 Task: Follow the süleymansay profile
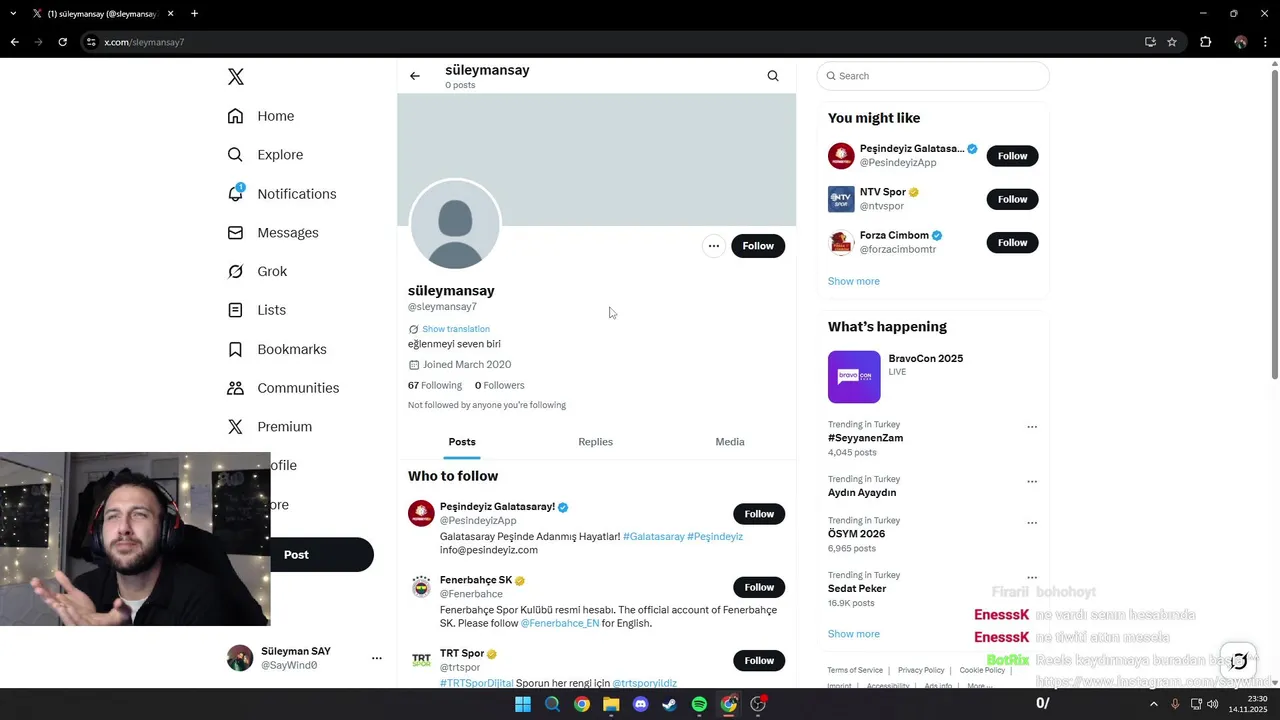758,246
